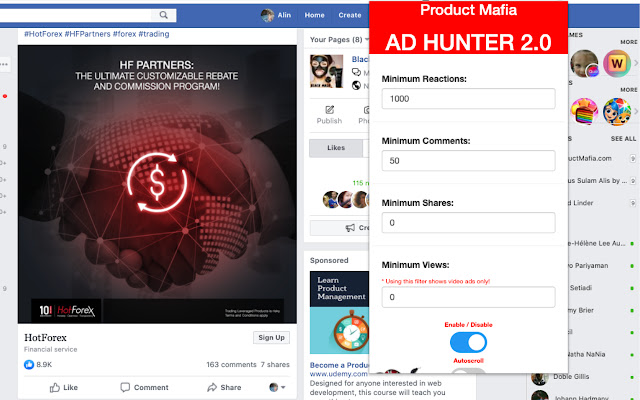Click the Share arrow icon on post
Image resolution: width=640 pixels, height=400 pixels.
212,387
